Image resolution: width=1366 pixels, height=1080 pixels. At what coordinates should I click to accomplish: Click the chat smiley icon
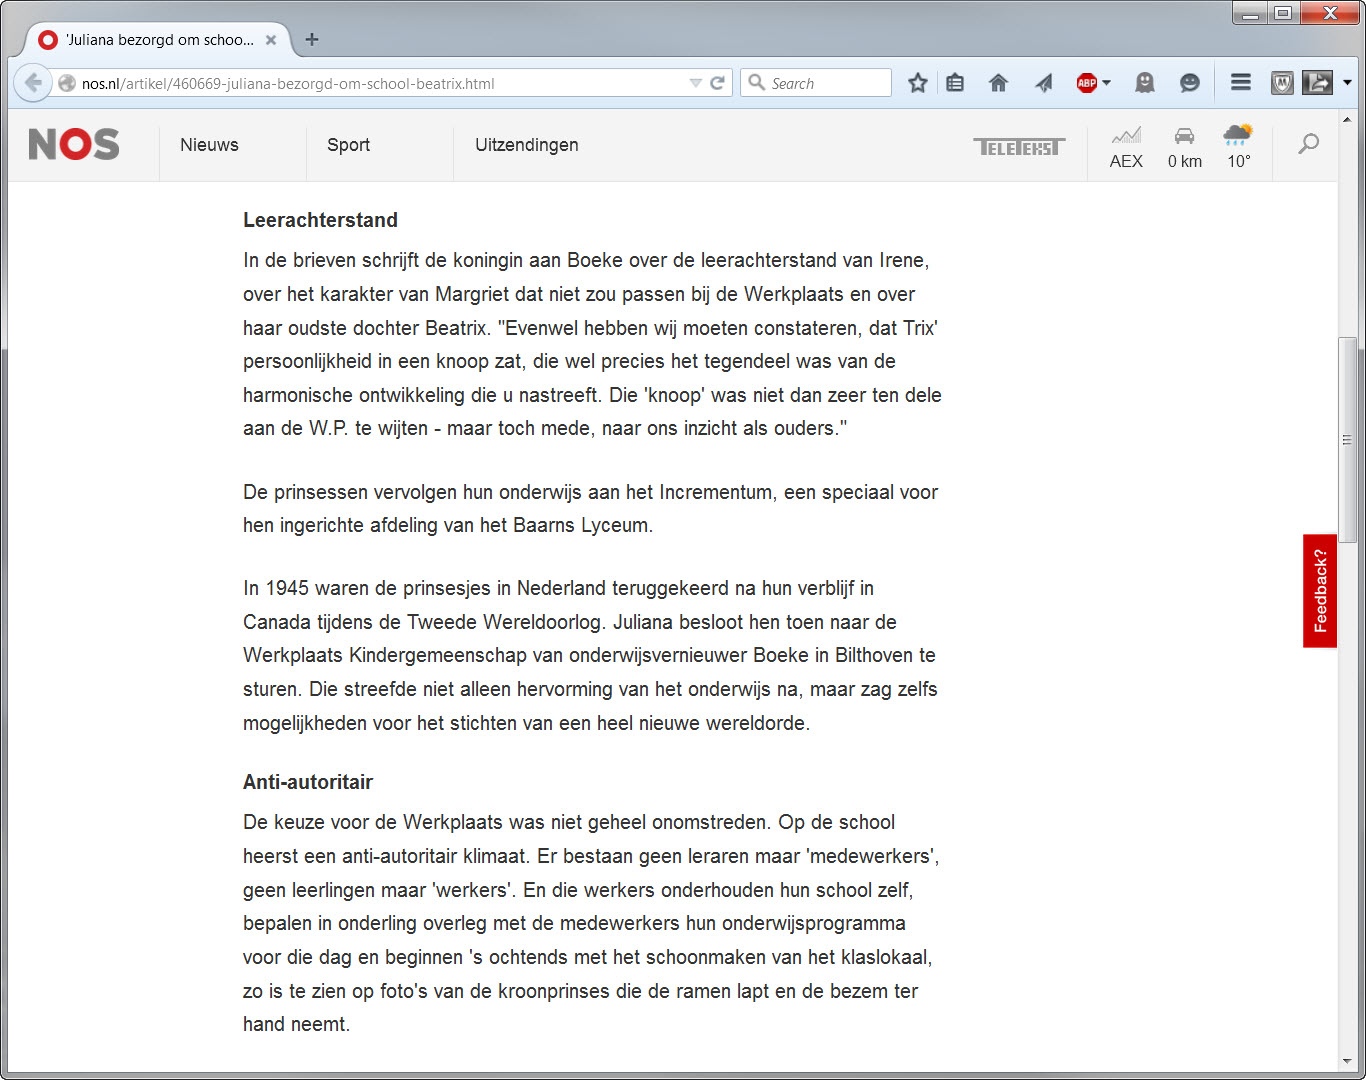click(1189, 83)
